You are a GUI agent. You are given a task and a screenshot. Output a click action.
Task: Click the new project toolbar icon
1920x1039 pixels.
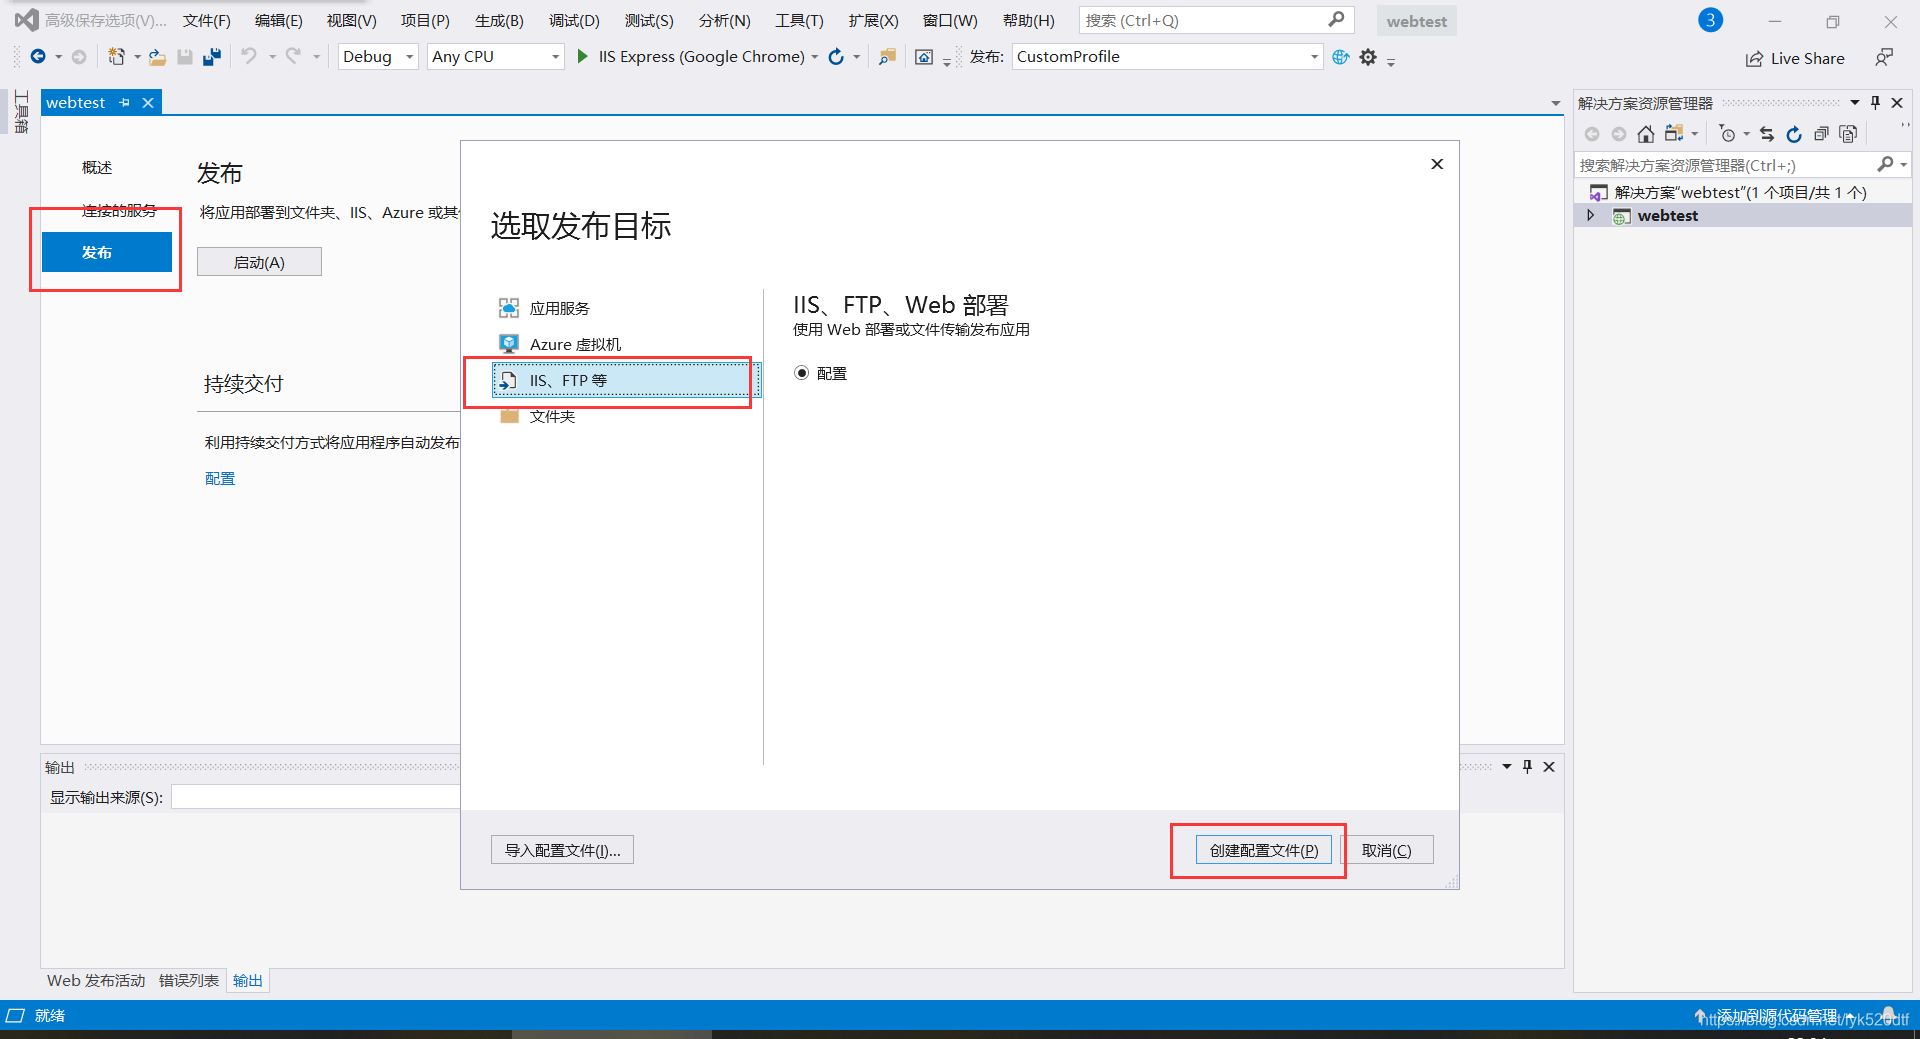pyautogui.click(x=117, y=57)
